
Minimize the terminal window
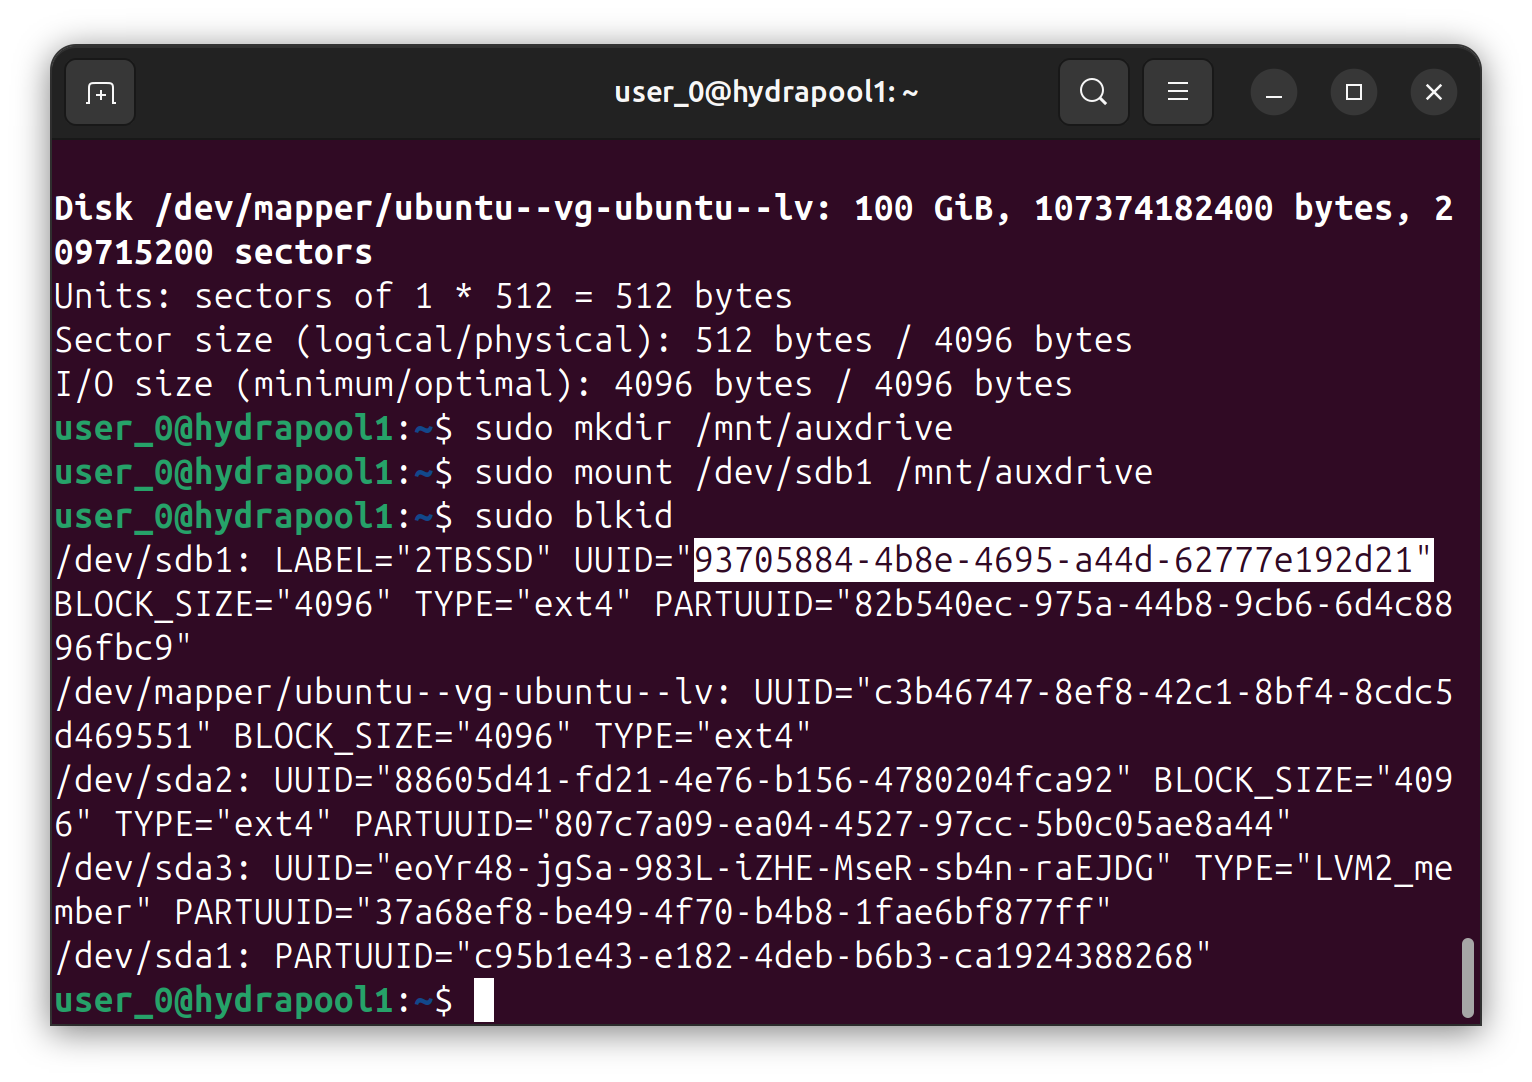pos(1273,93)
